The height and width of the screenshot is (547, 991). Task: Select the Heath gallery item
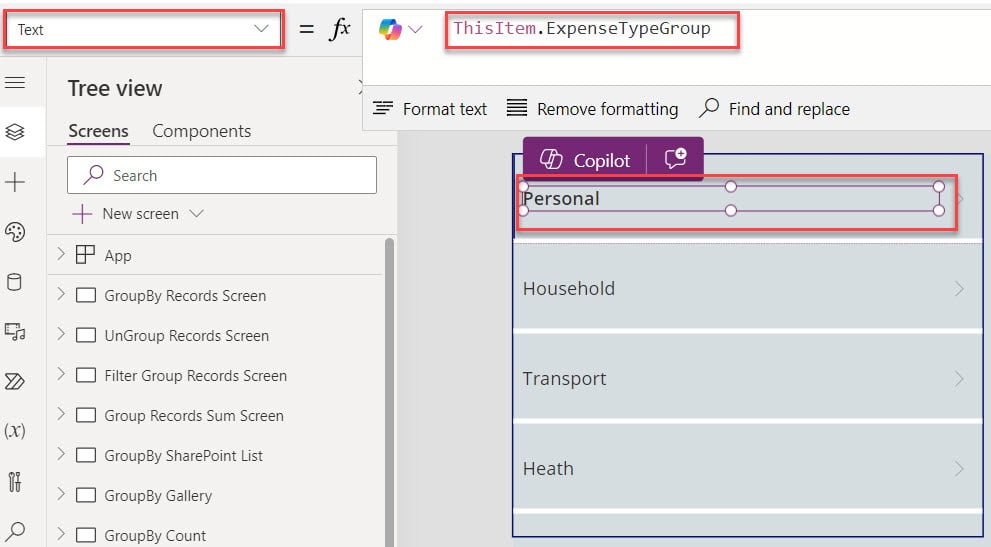748,468
